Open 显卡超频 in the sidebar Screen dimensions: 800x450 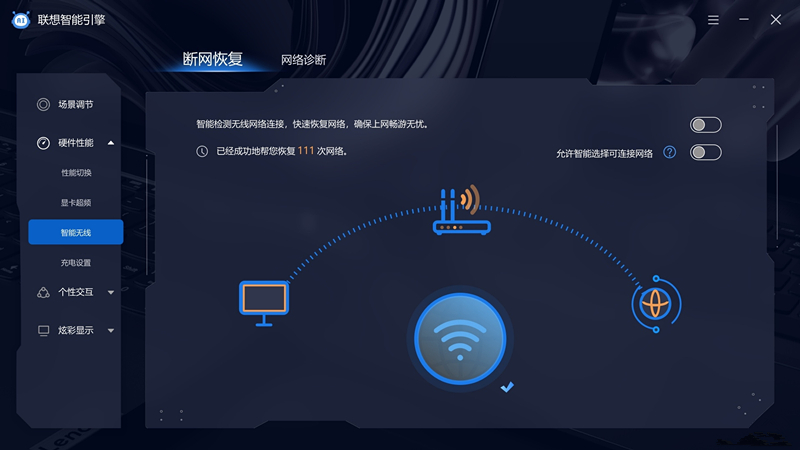tap(76, 203)
